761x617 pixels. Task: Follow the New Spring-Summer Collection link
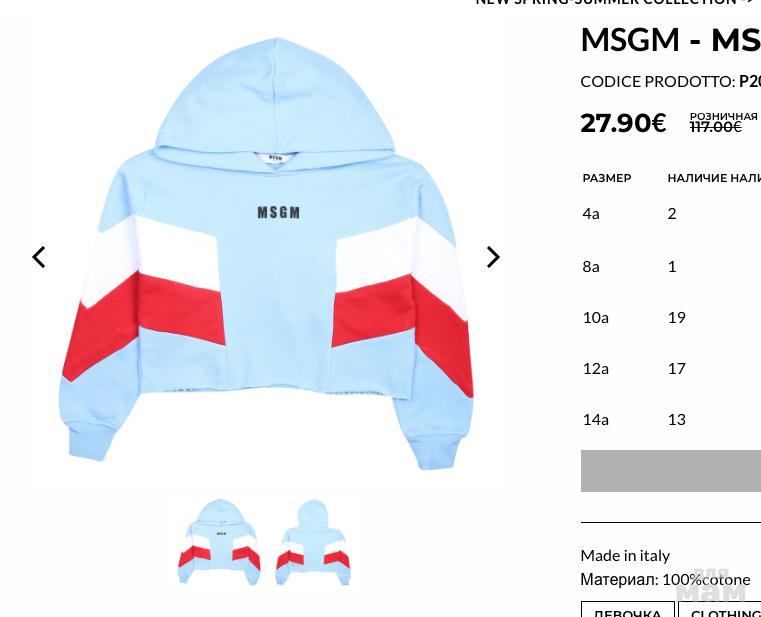tap(618, 2)
